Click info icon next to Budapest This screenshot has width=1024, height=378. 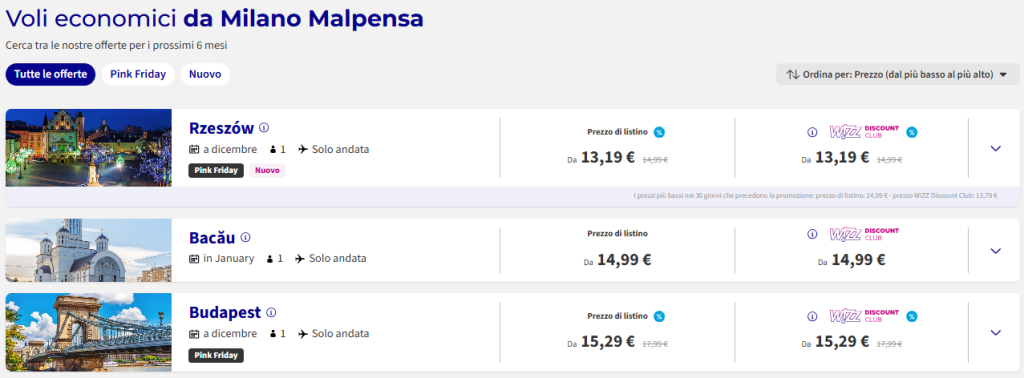[x=271, y=312]
